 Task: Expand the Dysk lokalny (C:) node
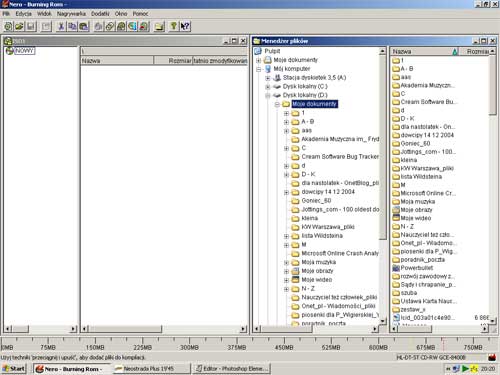click(268, 87)
